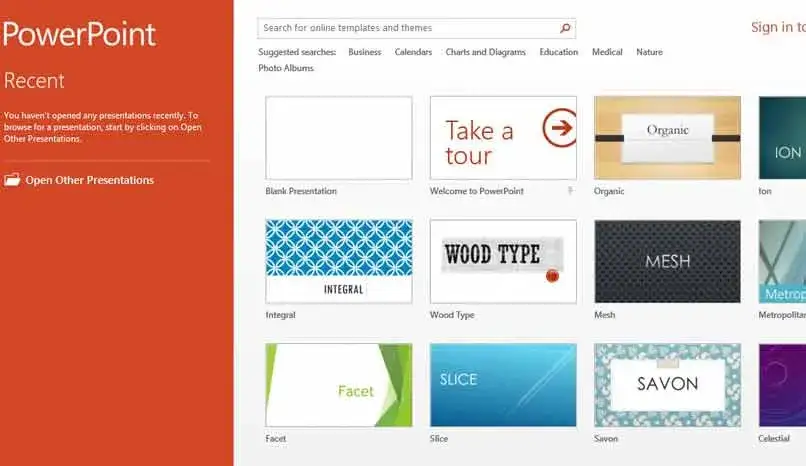806x466 pixels.
Task: Select Charts and Diagrams suggested search
Action: 485,52
